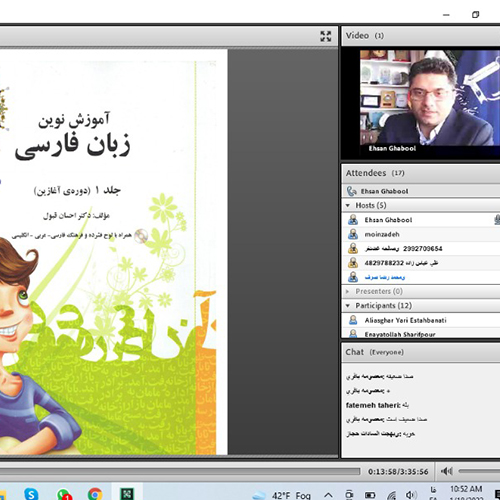Click the window minimize button
Screen dimensions: 500x500
446,15
